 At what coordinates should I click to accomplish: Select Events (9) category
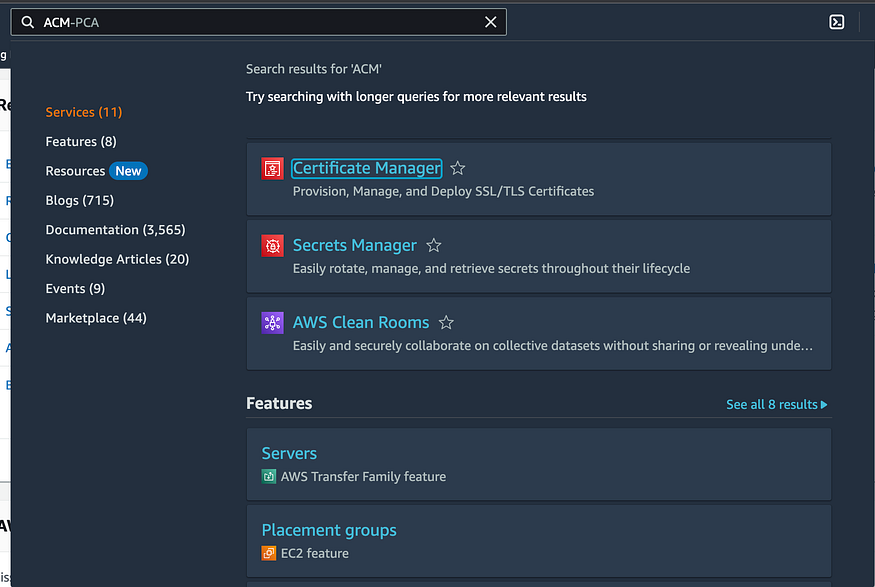coord(75,288)
